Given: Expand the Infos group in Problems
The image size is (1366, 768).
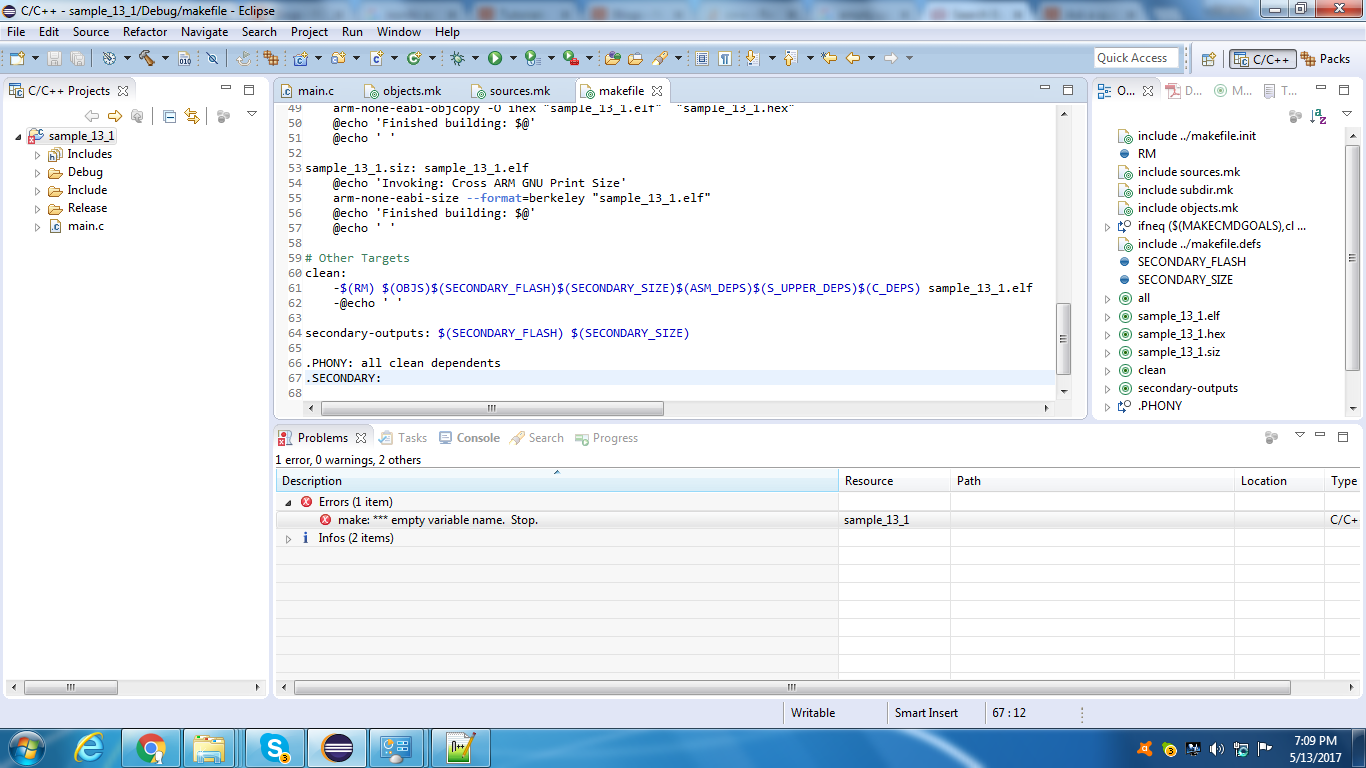Looking at the screenshot, I should coord(288,538).
